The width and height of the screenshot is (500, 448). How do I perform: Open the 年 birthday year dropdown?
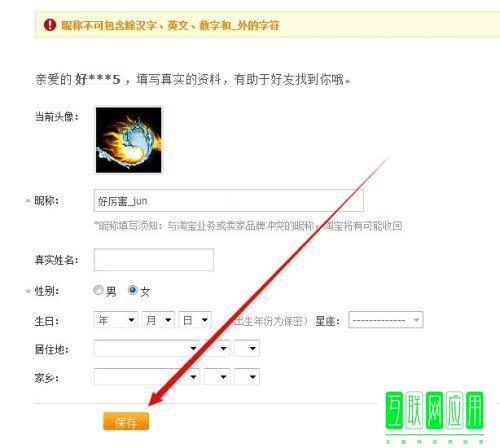[116, 320]
